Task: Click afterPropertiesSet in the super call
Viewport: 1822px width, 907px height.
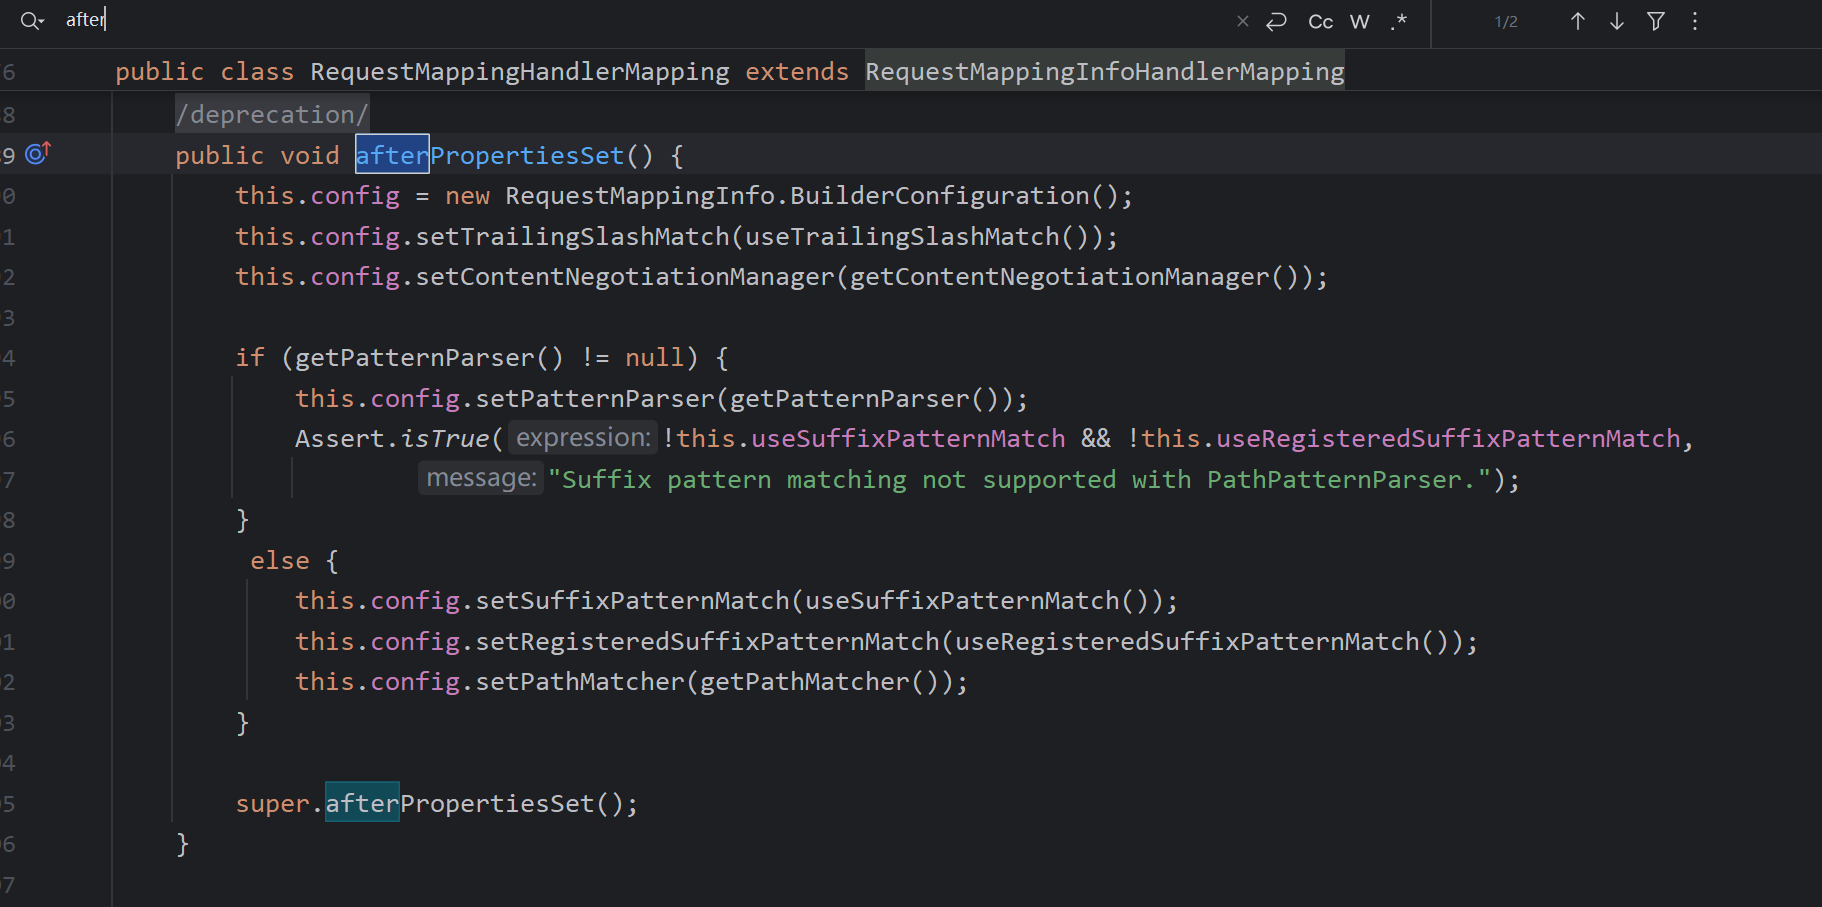Action: (x=460, y=804)
